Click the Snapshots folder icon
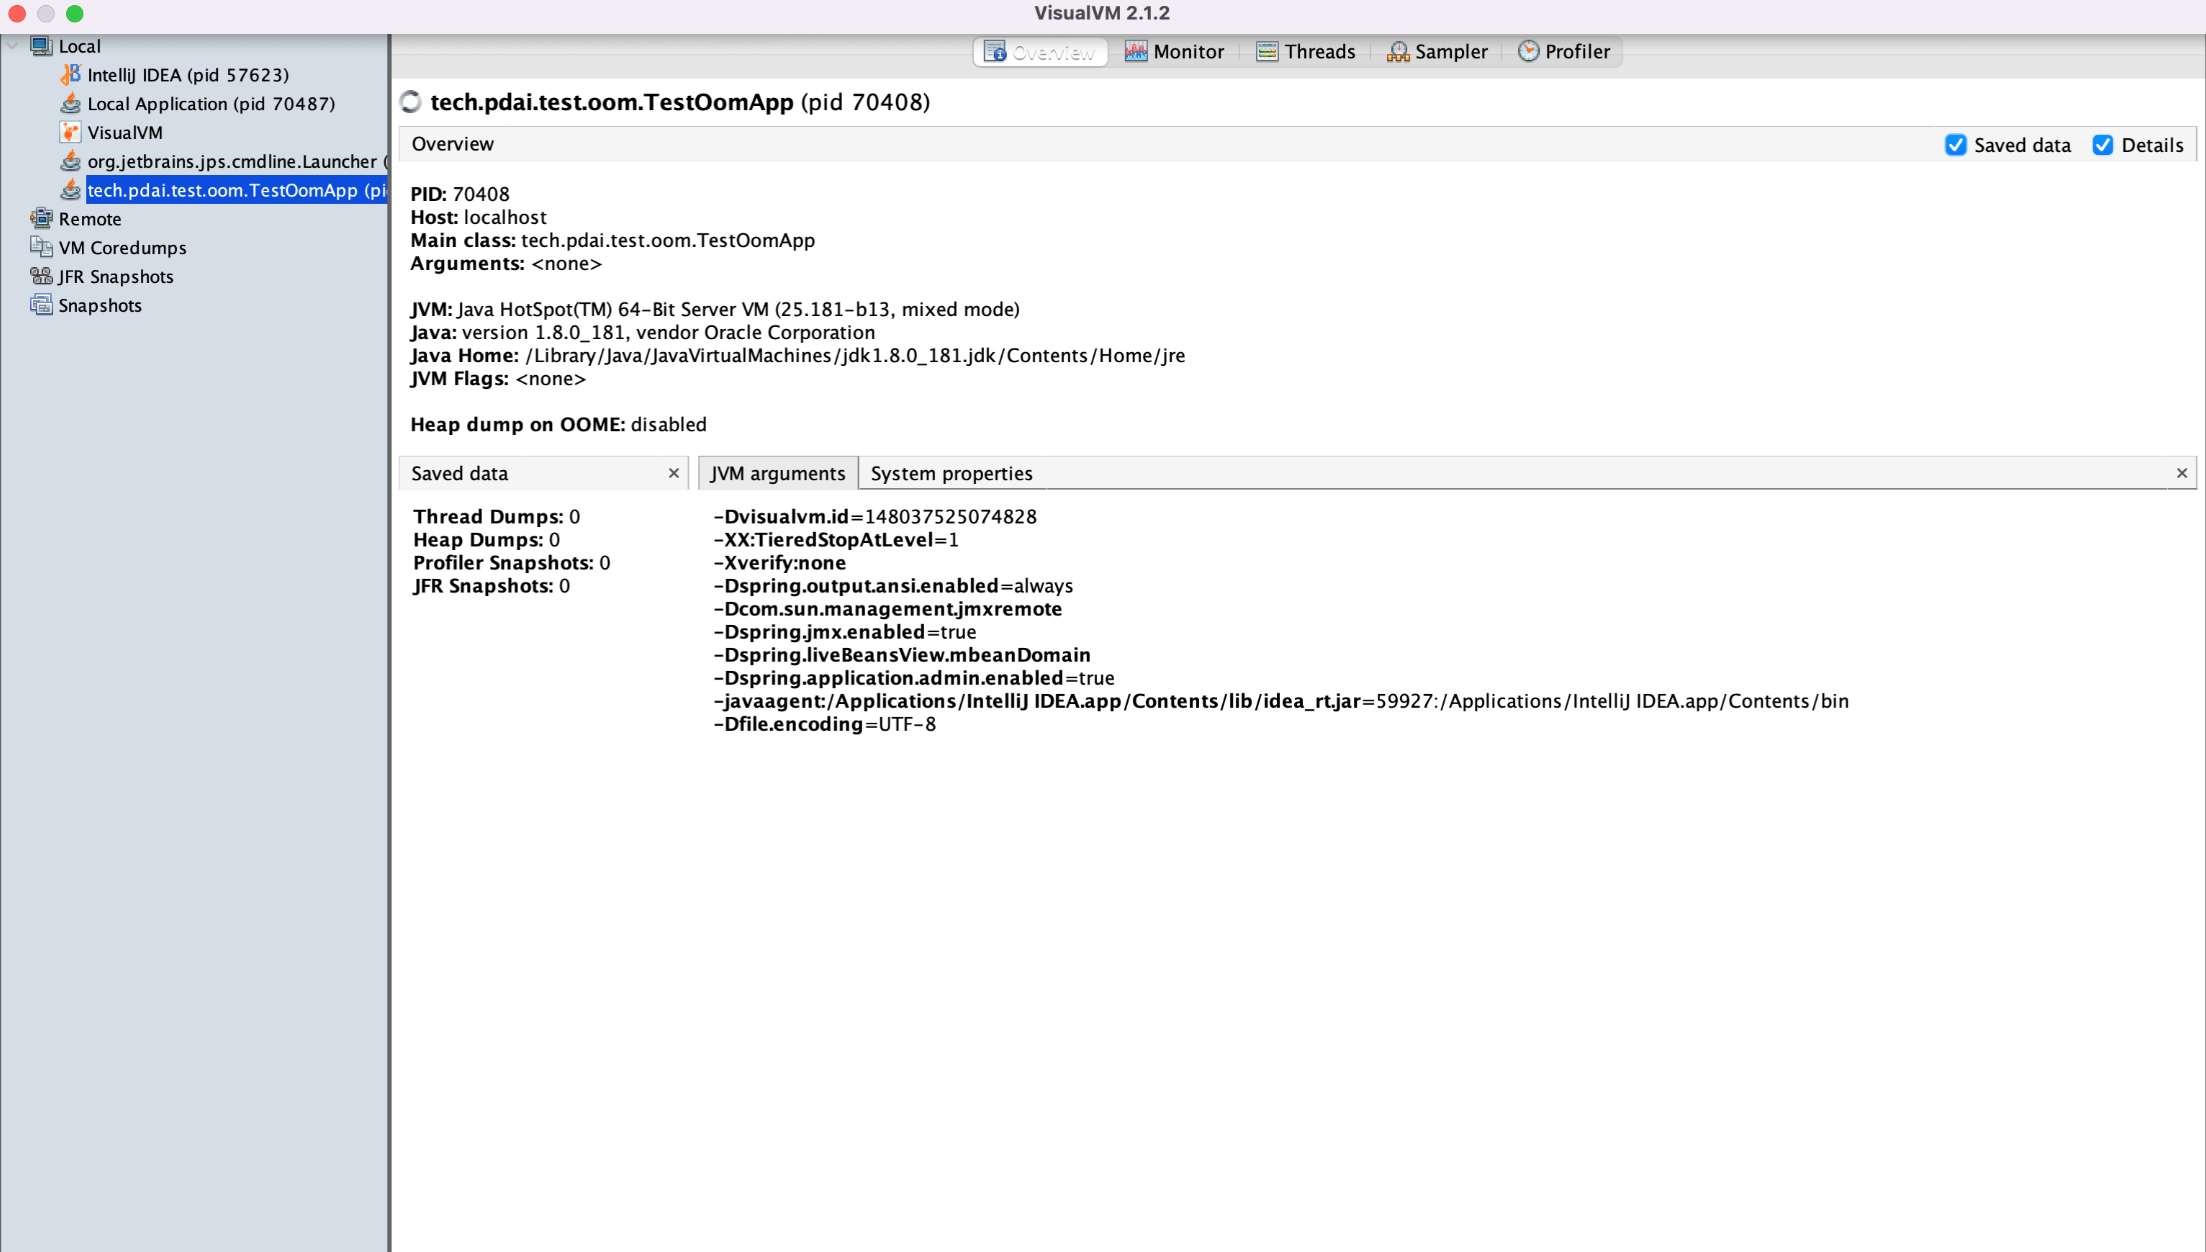Image resolution: width=2206 pixels, height=1252 pixels. 41,306
